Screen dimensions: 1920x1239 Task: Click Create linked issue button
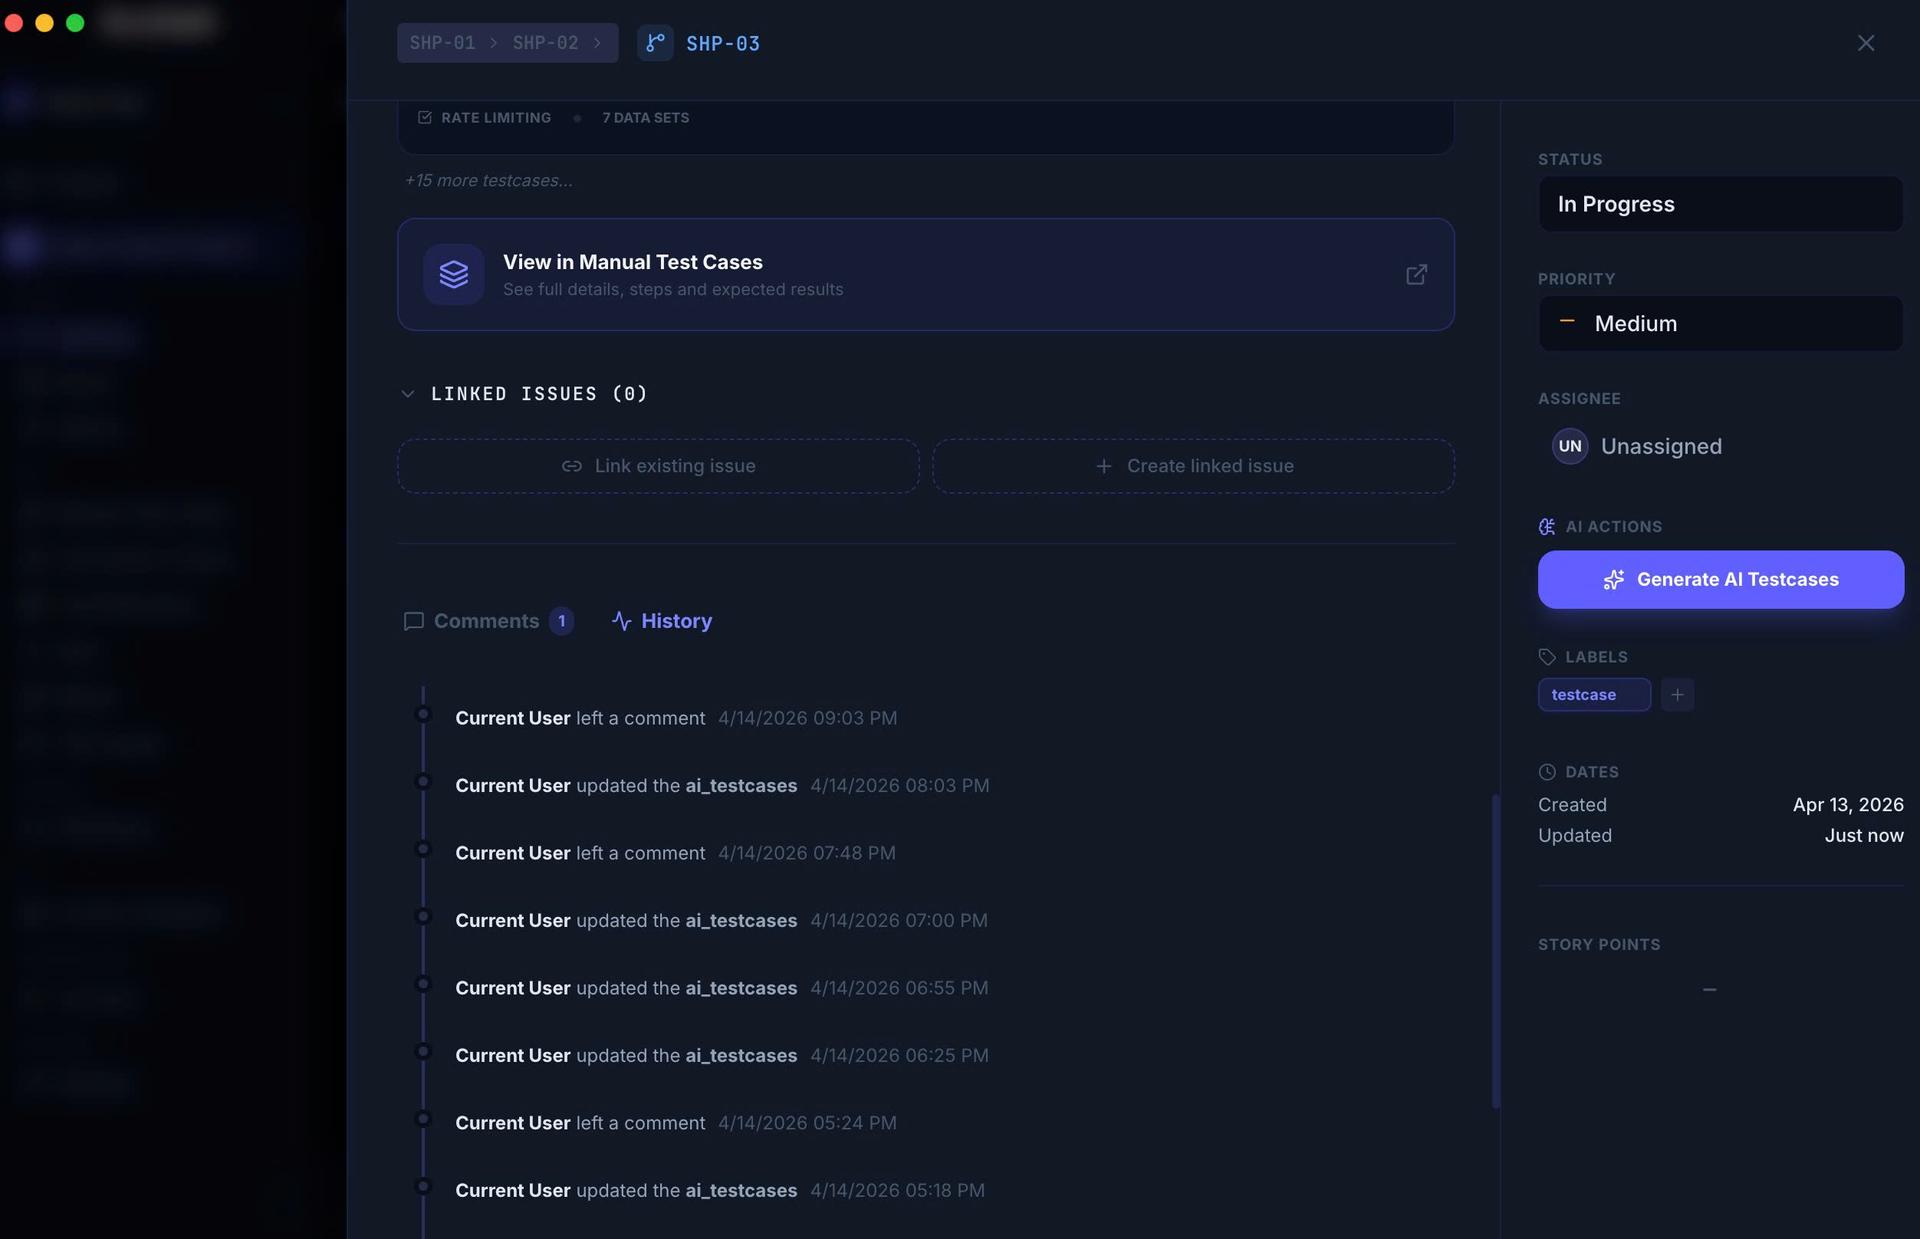tap(1194, 466)
